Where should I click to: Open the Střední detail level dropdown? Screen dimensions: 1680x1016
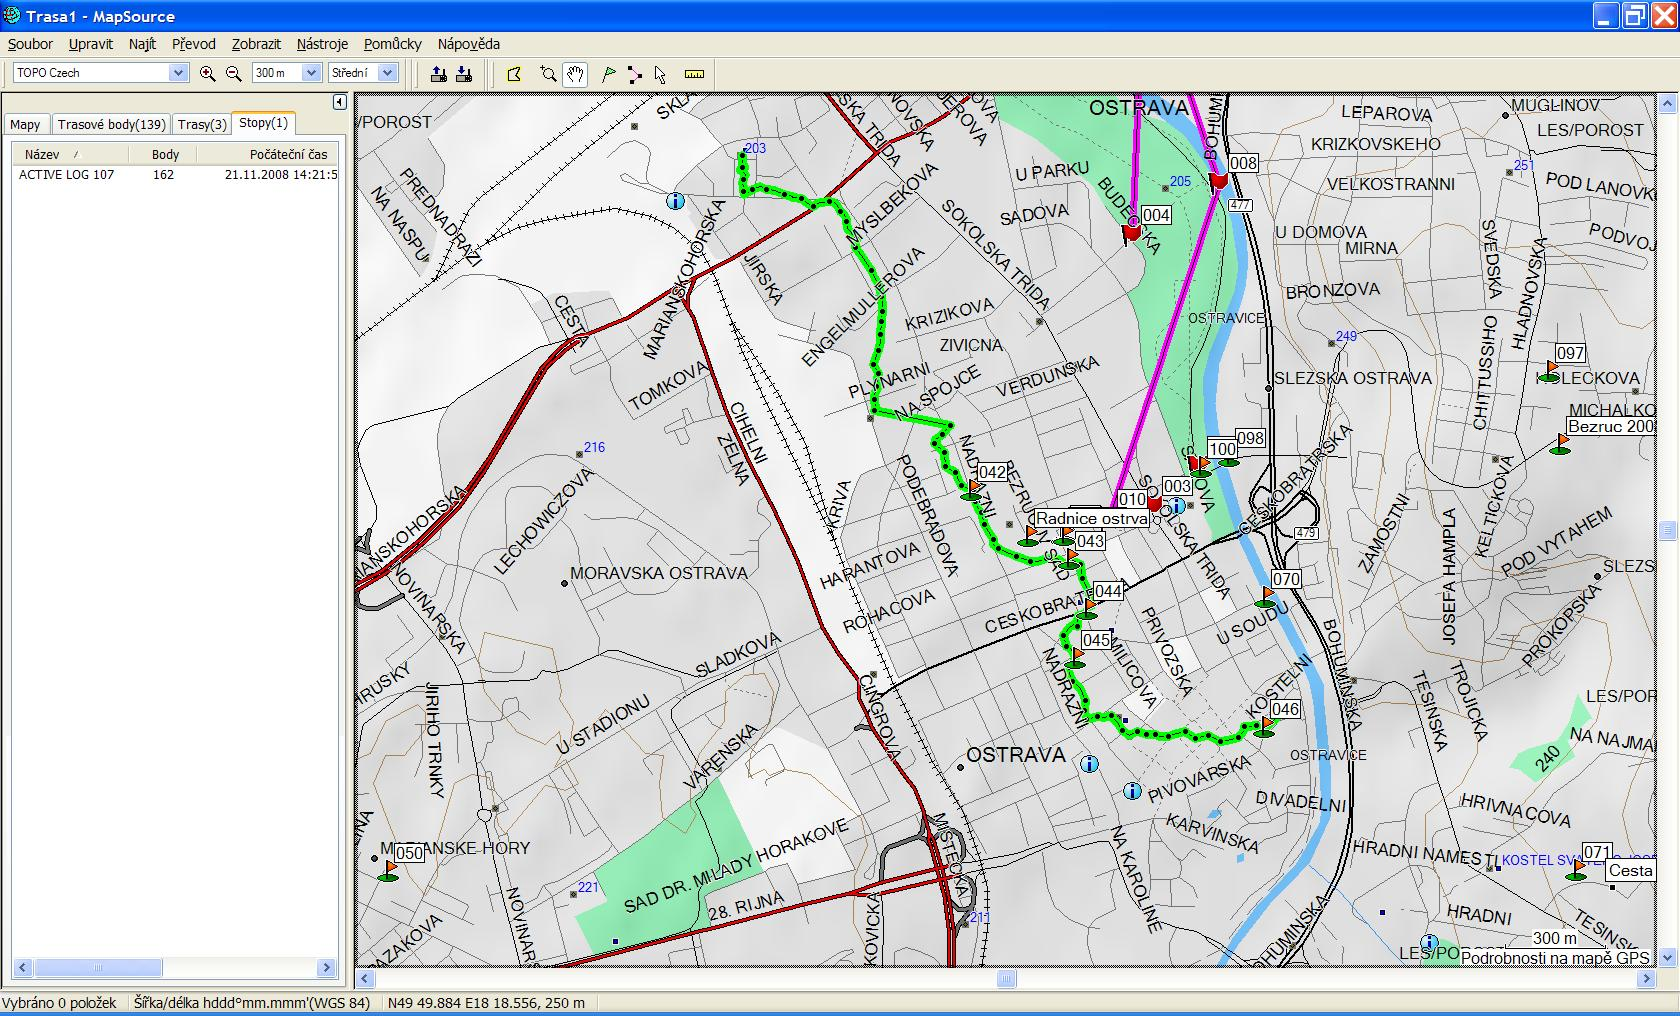pos(388,73)
